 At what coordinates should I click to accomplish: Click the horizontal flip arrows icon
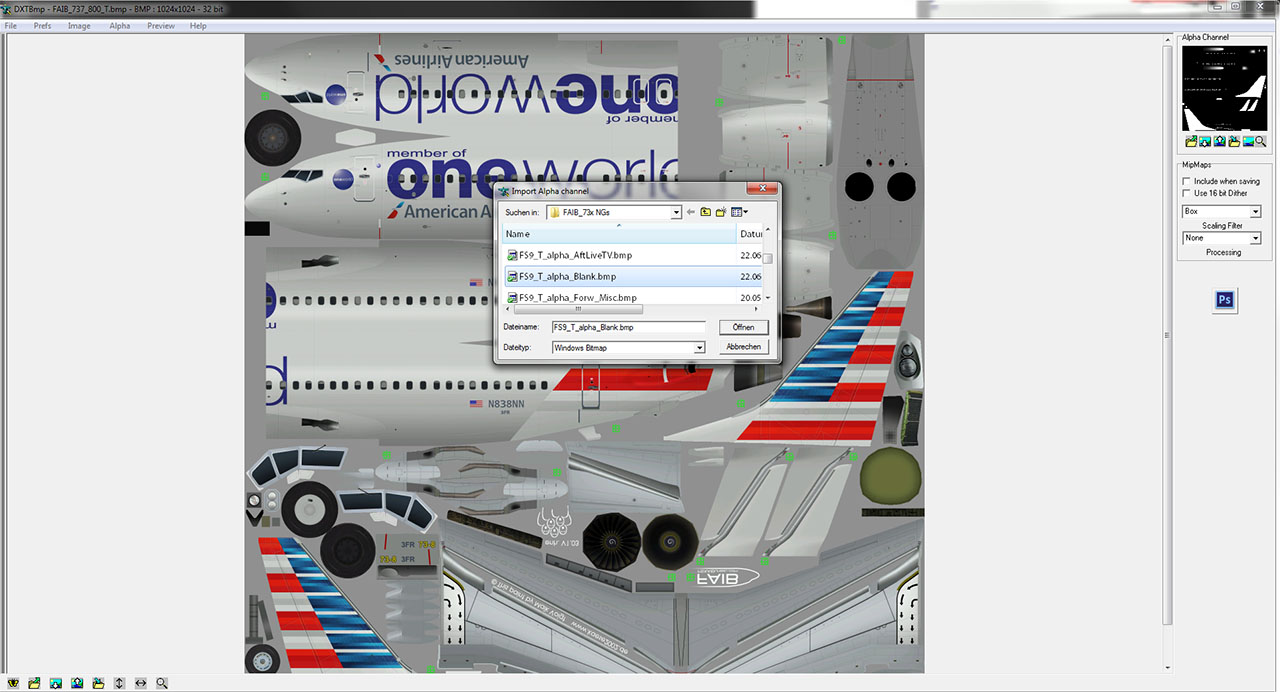(x=141, y=683)
